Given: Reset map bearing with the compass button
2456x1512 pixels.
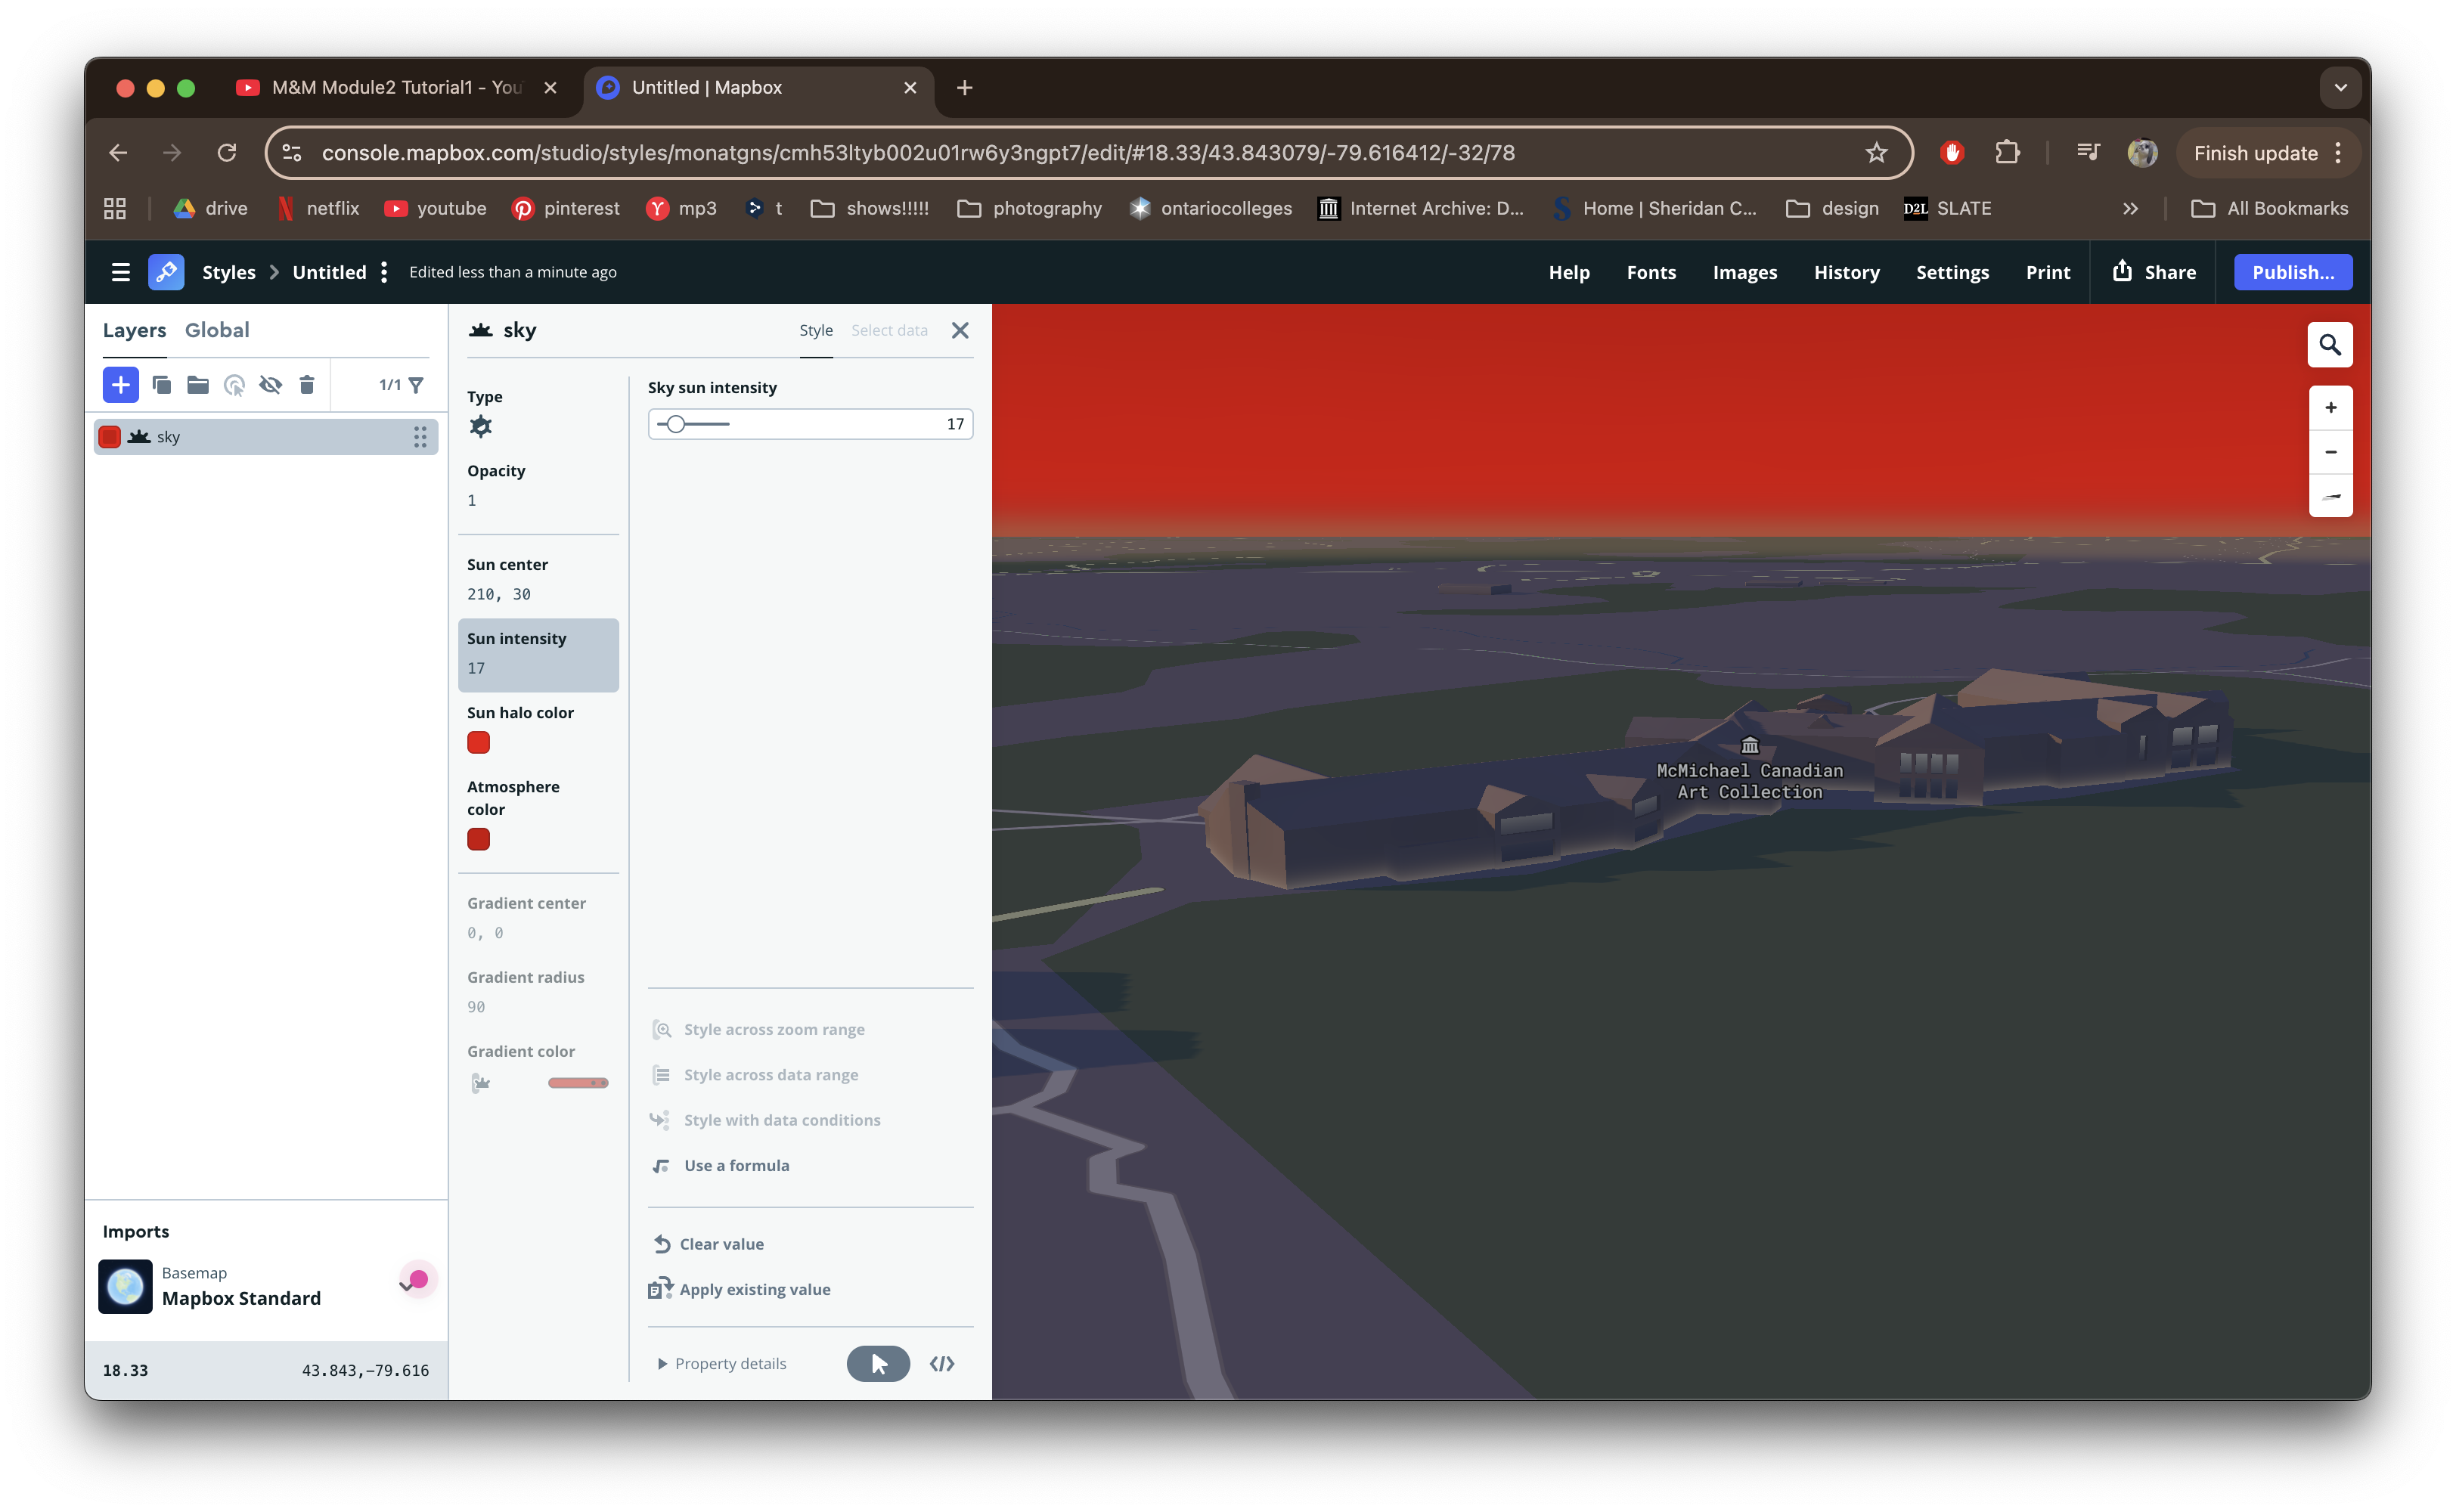Looking at the screenshot, I should pos(2330,496).
